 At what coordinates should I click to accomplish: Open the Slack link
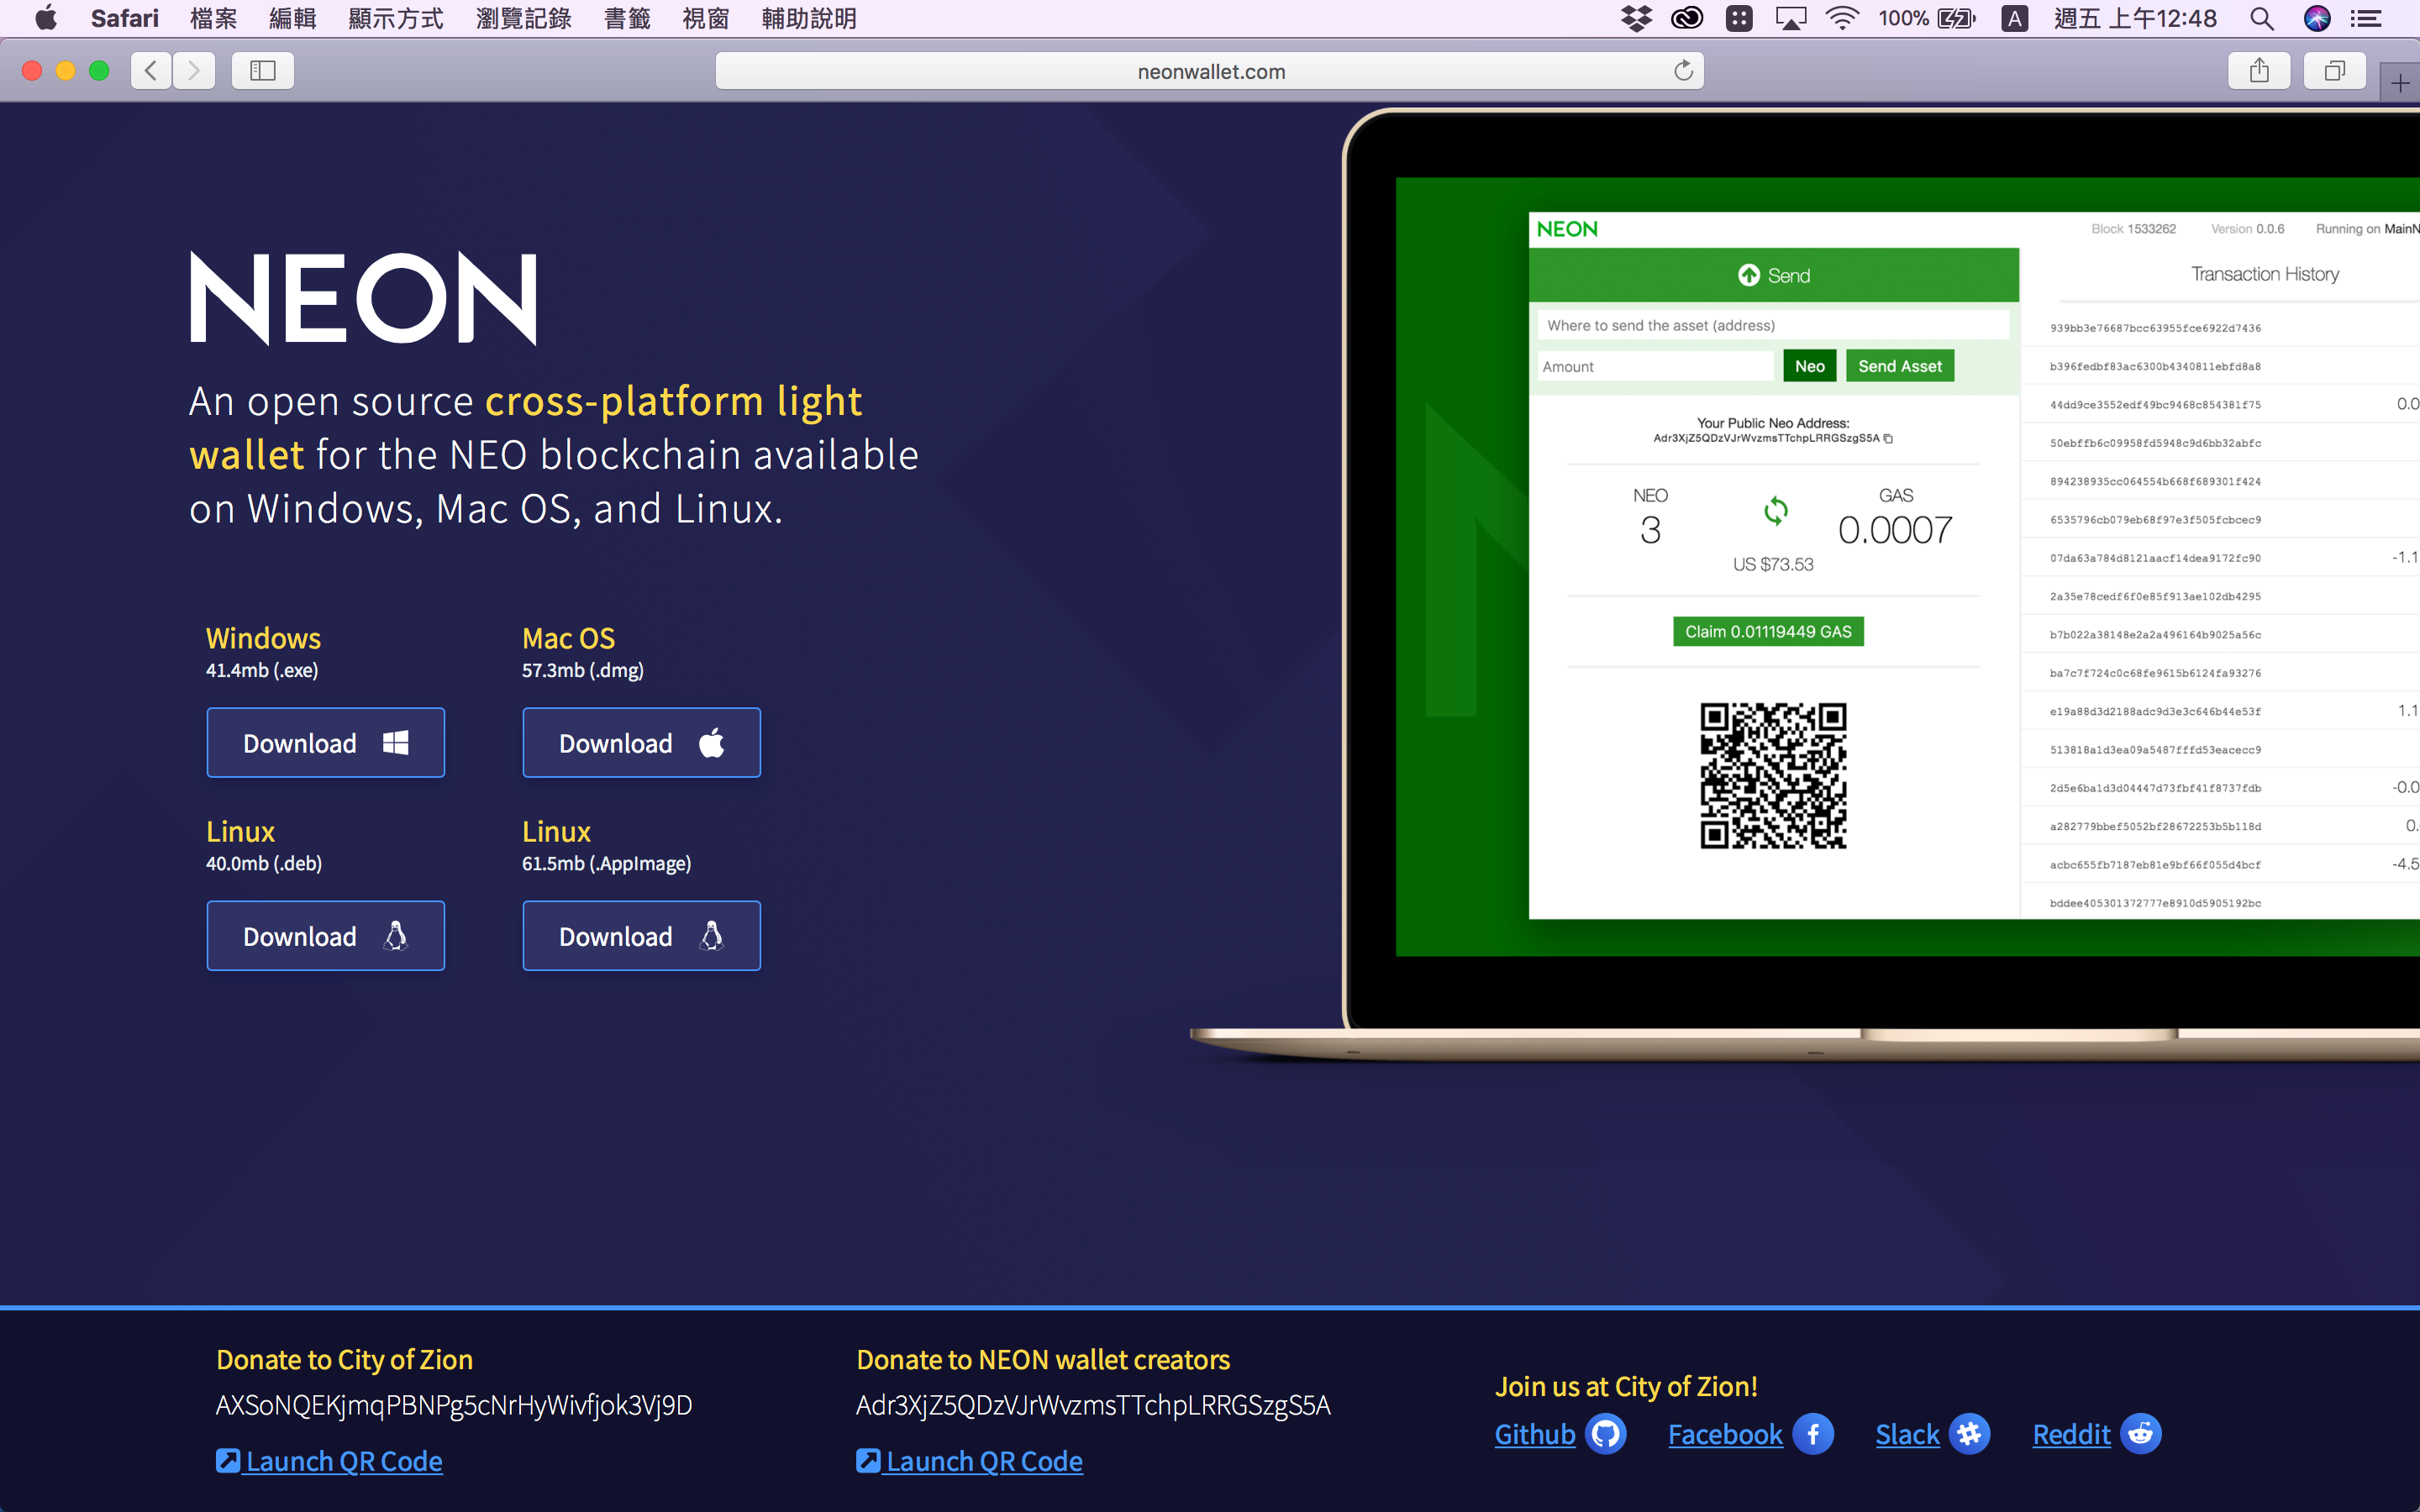click(x=1907, y=1434)
